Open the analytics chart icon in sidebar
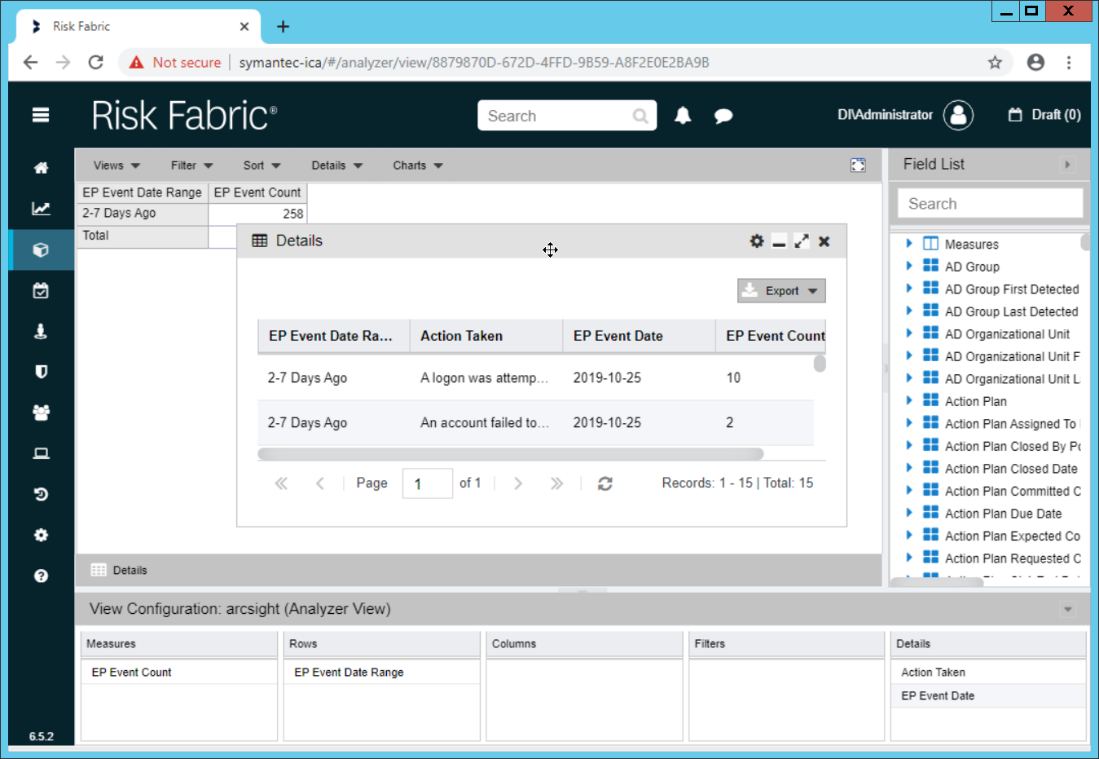 point(41,209)
